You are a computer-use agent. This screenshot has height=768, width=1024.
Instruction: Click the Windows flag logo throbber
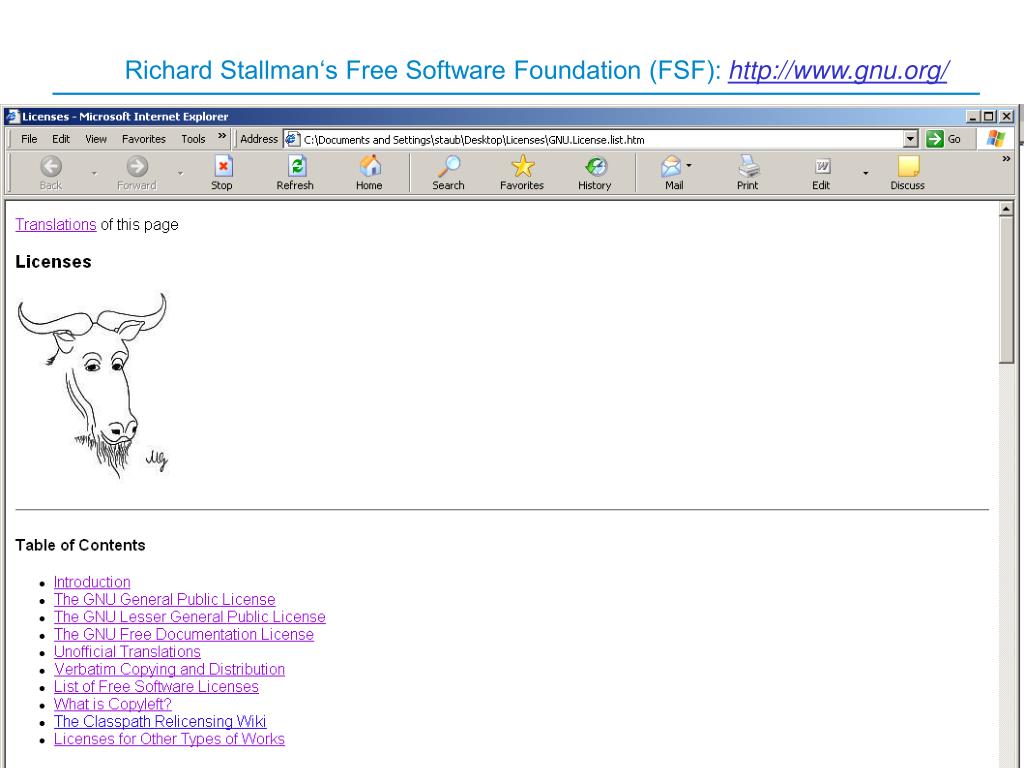point(996,138)
